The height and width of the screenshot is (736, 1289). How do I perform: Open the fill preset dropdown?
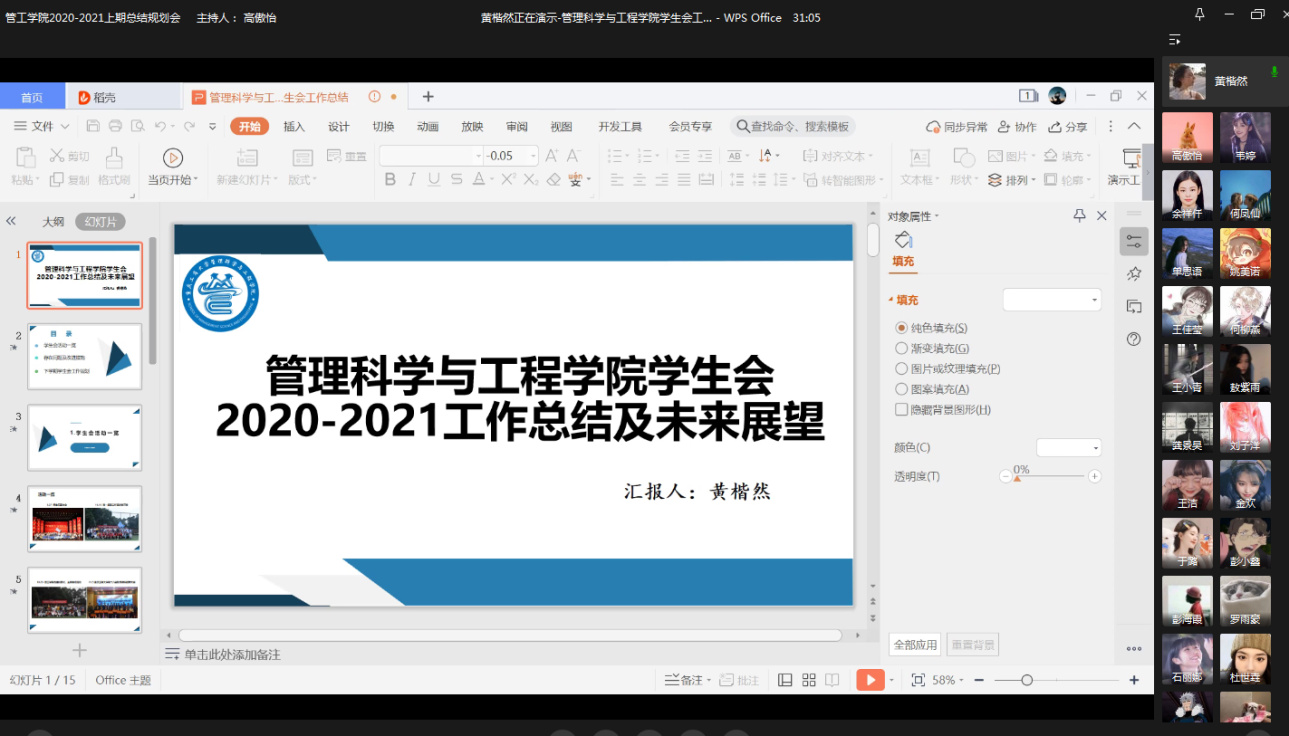pyautogui.click(x=1051, y=300)
